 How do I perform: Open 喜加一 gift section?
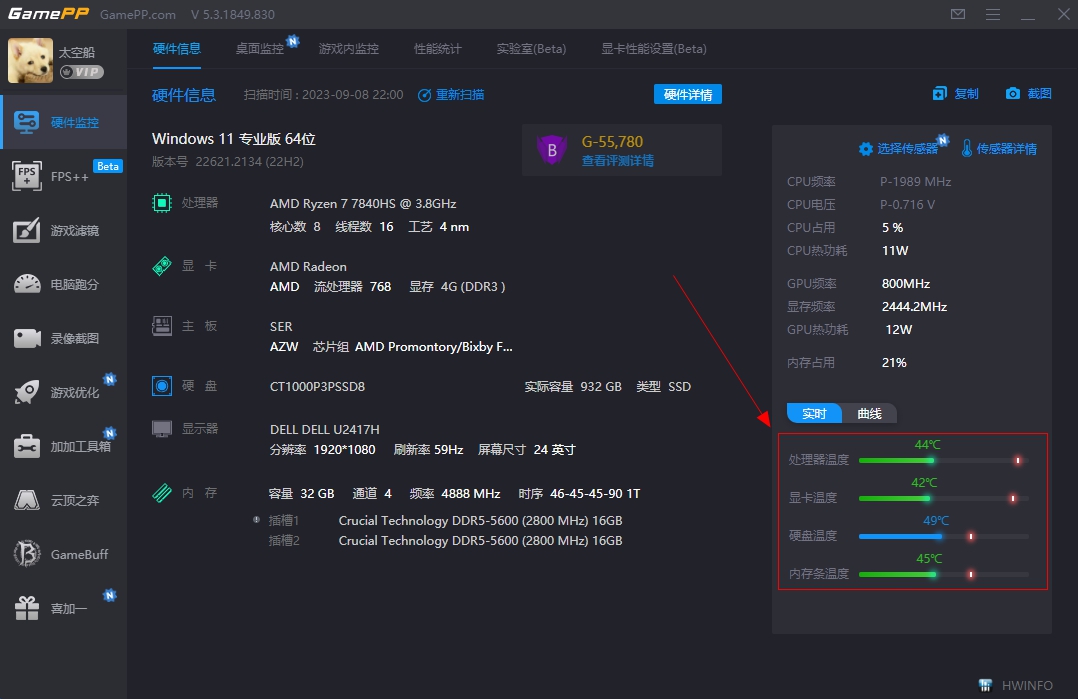pos(63,608)
